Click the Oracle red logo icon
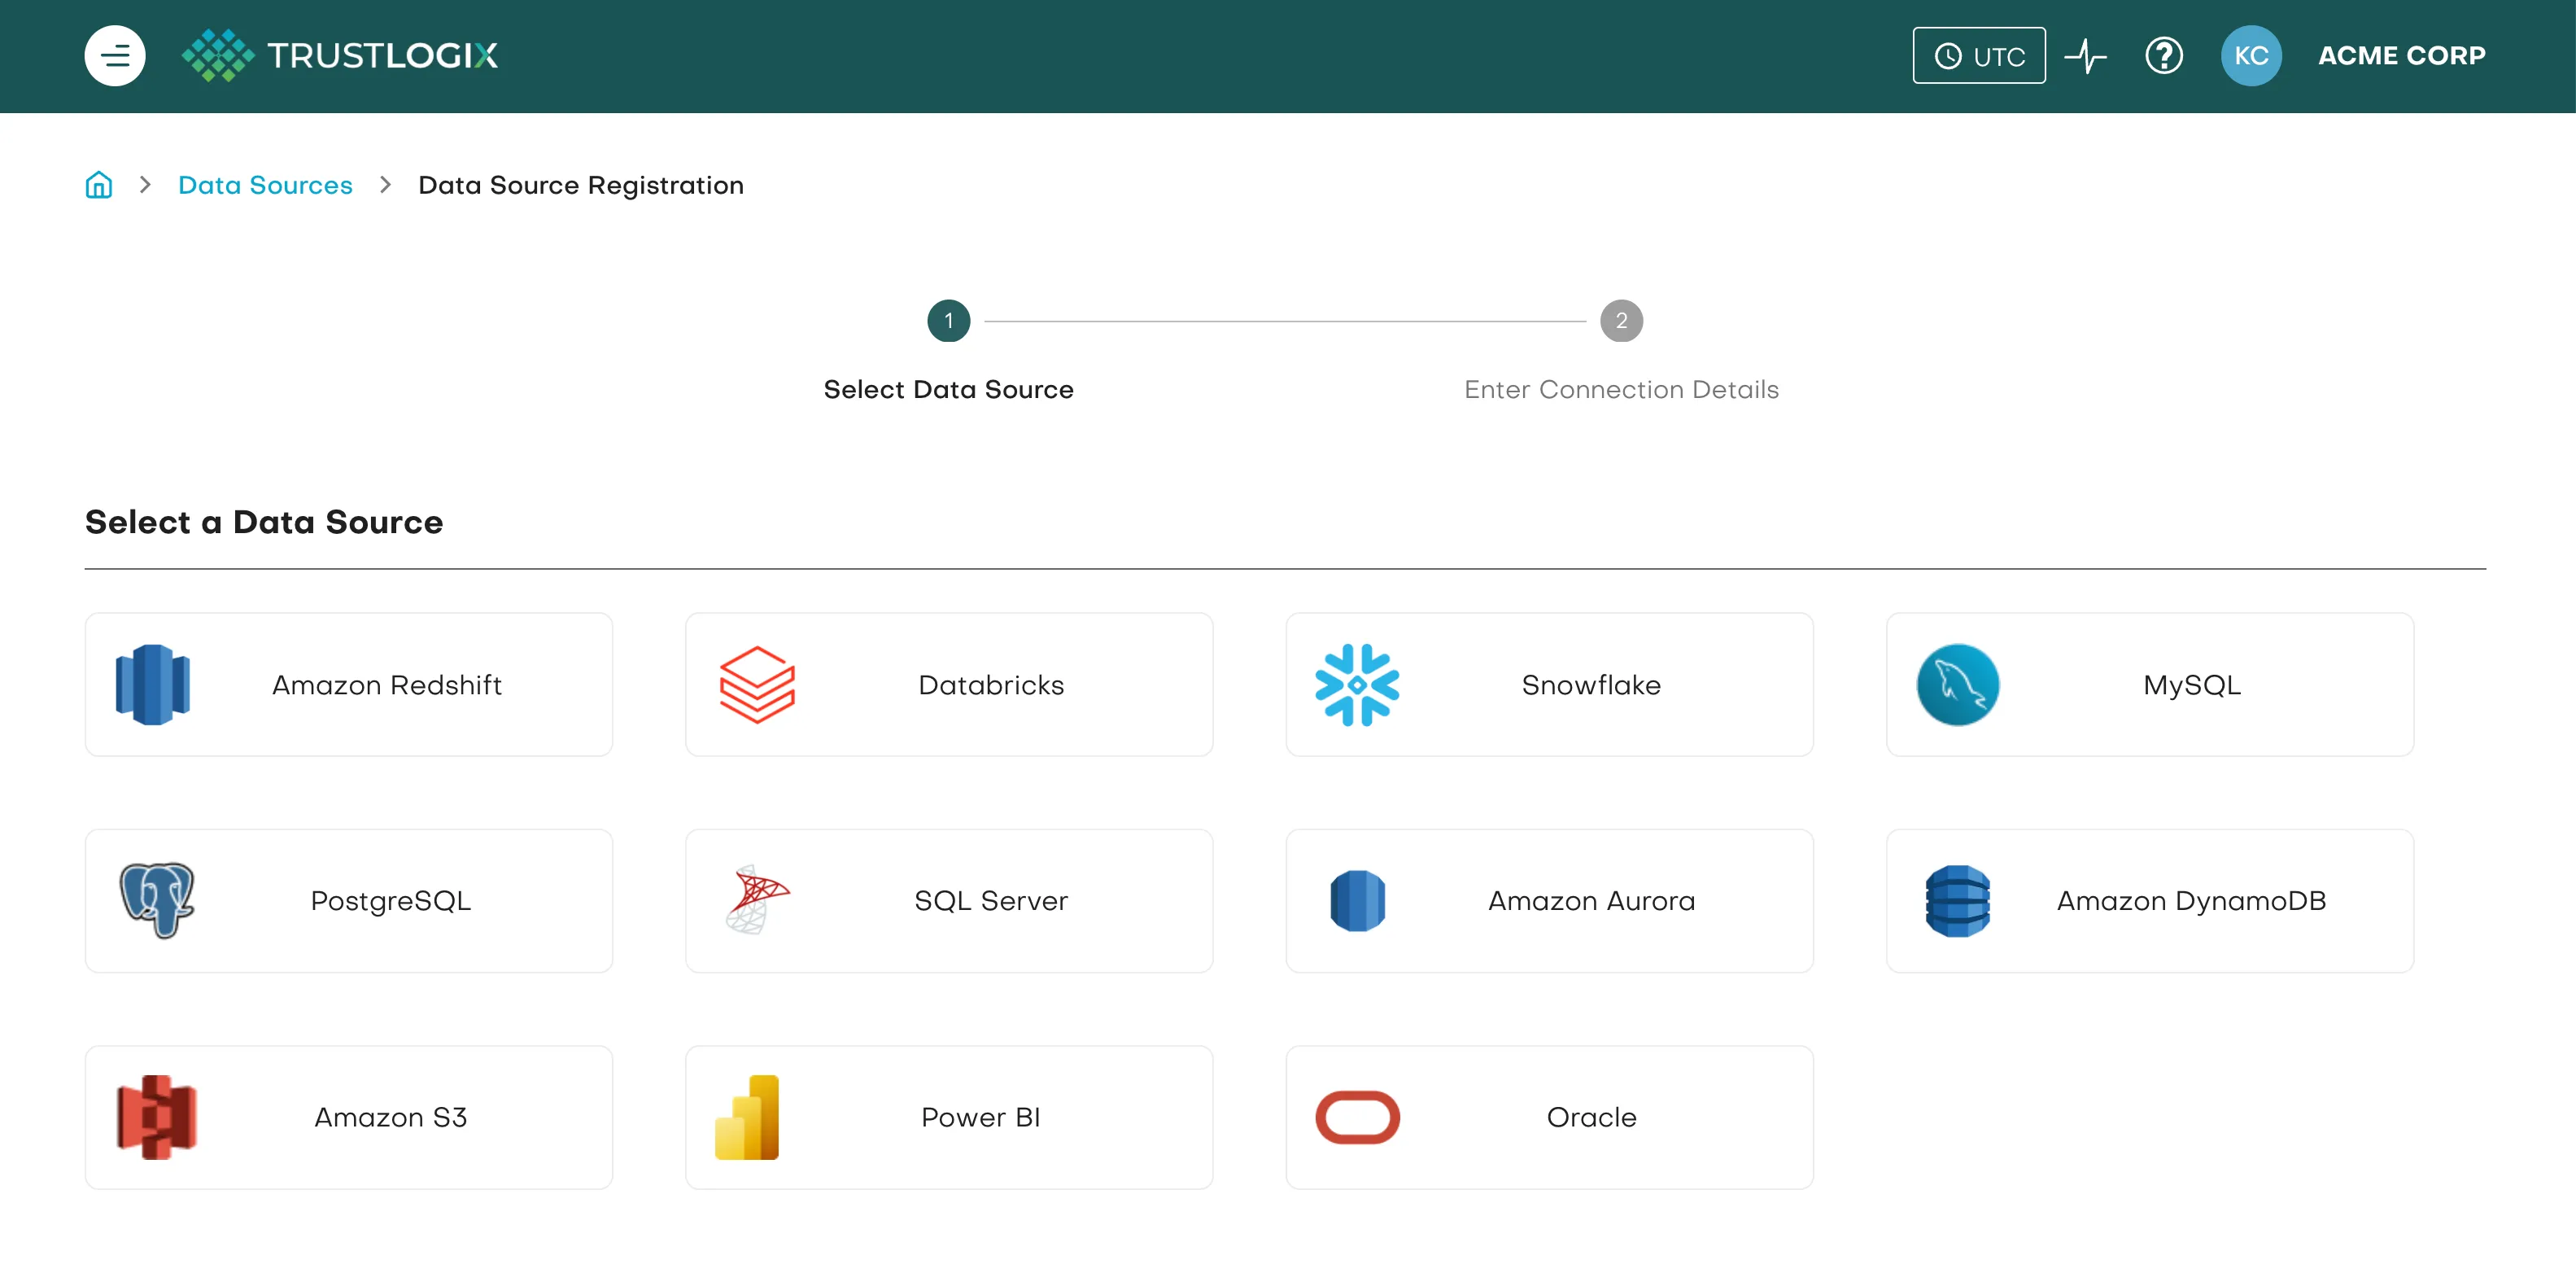2576x1273 pixels. point(1357,1117)
